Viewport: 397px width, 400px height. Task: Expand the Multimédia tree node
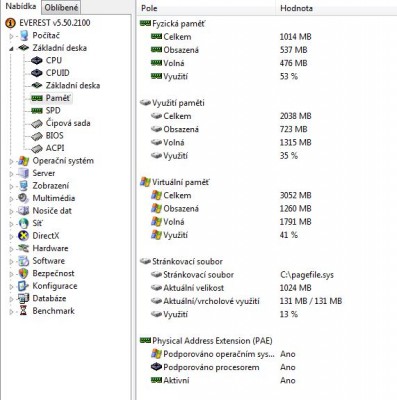click(11, 199)
